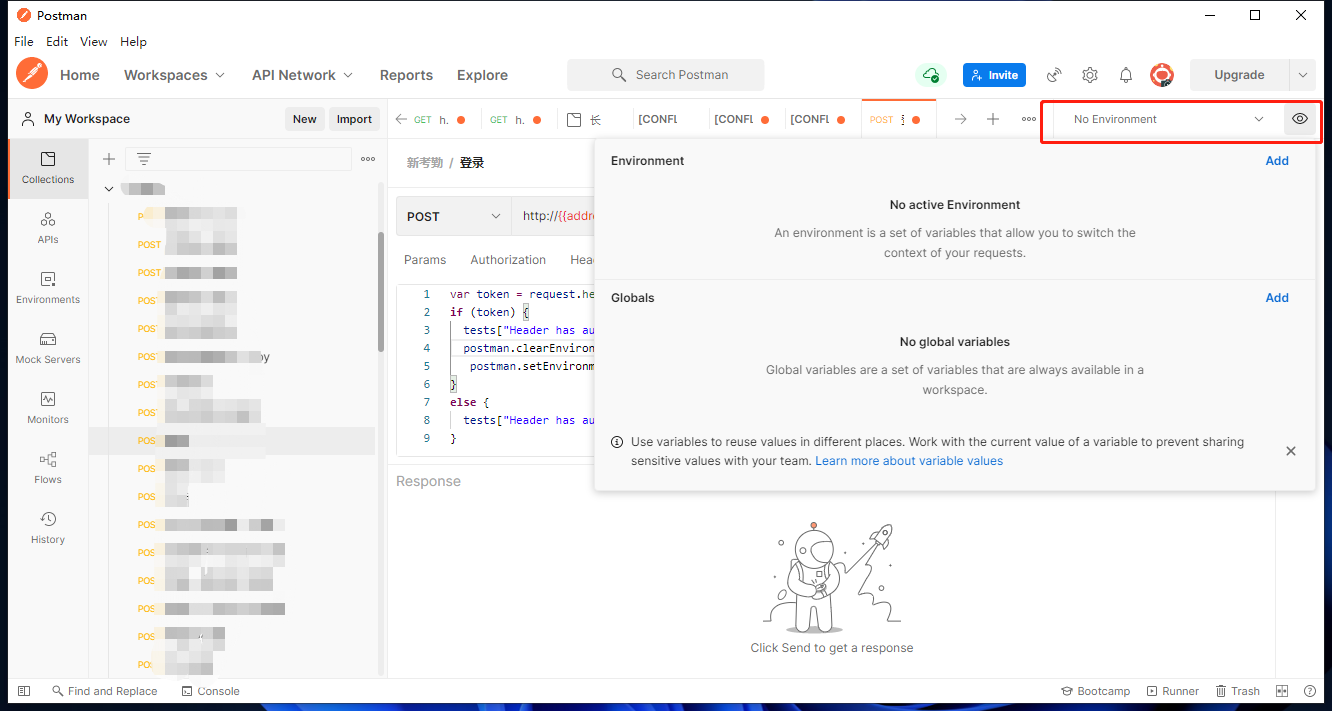
Task: Open the Collection Runner
Action: point(1172,690)
